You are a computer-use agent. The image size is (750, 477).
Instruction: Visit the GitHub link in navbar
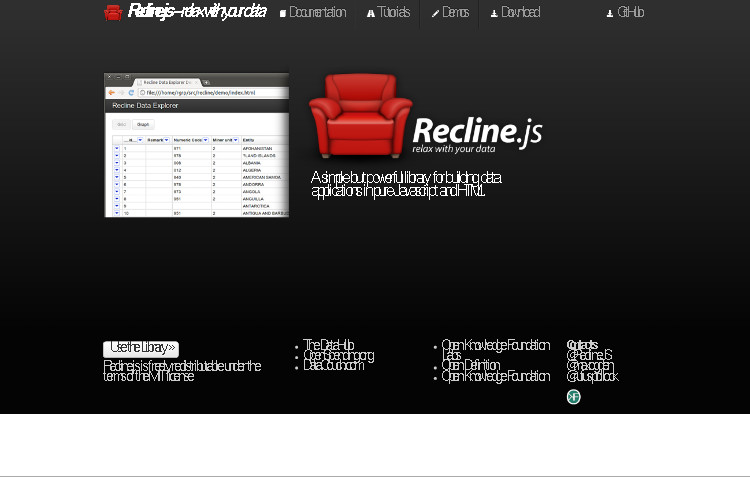631,13
